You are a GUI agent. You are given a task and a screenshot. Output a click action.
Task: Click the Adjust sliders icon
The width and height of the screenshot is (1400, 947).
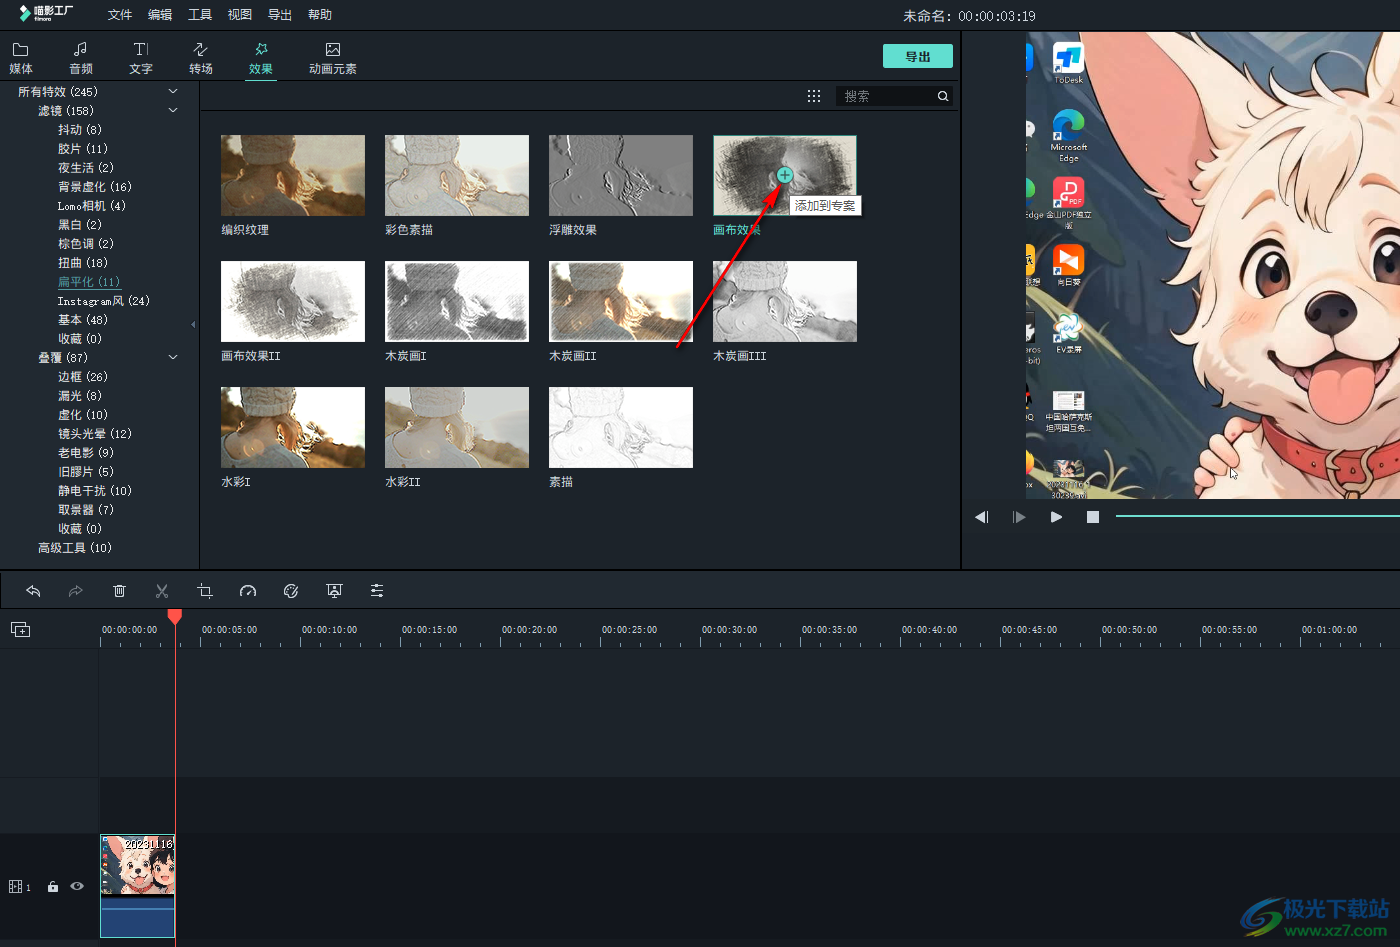click(377, 591)
